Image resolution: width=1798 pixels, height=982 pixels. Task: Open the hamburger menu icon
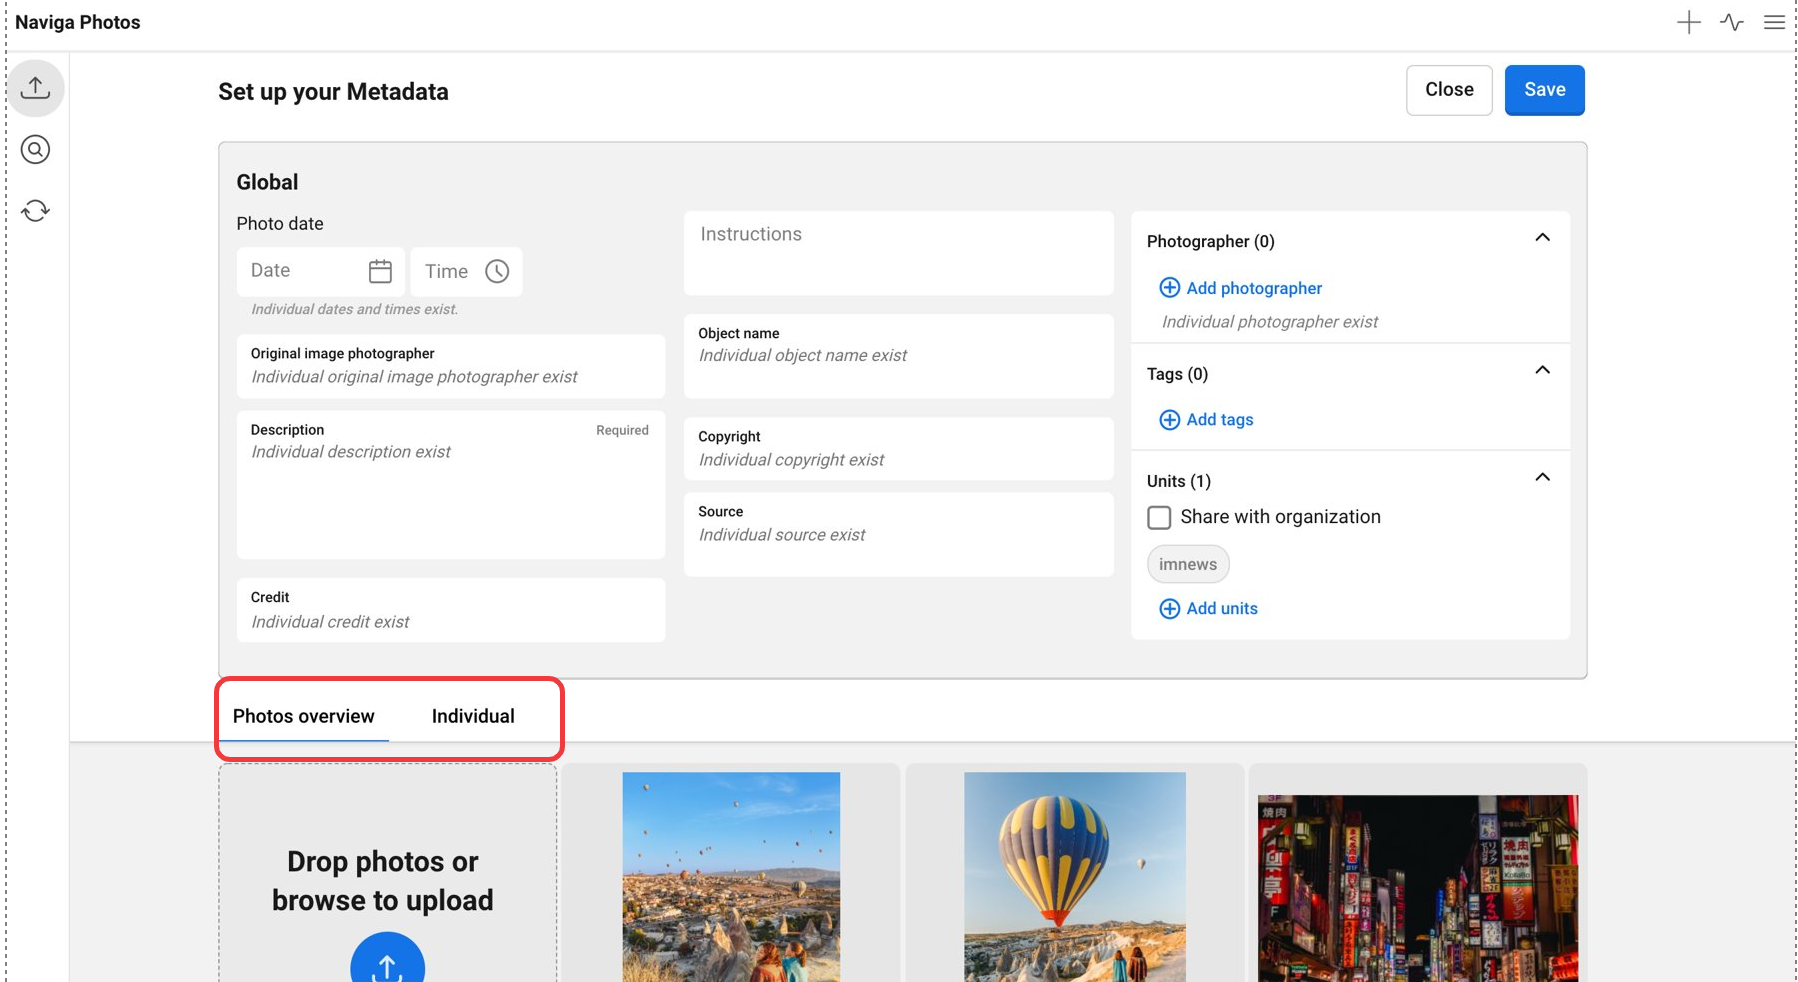[1774, 22]
